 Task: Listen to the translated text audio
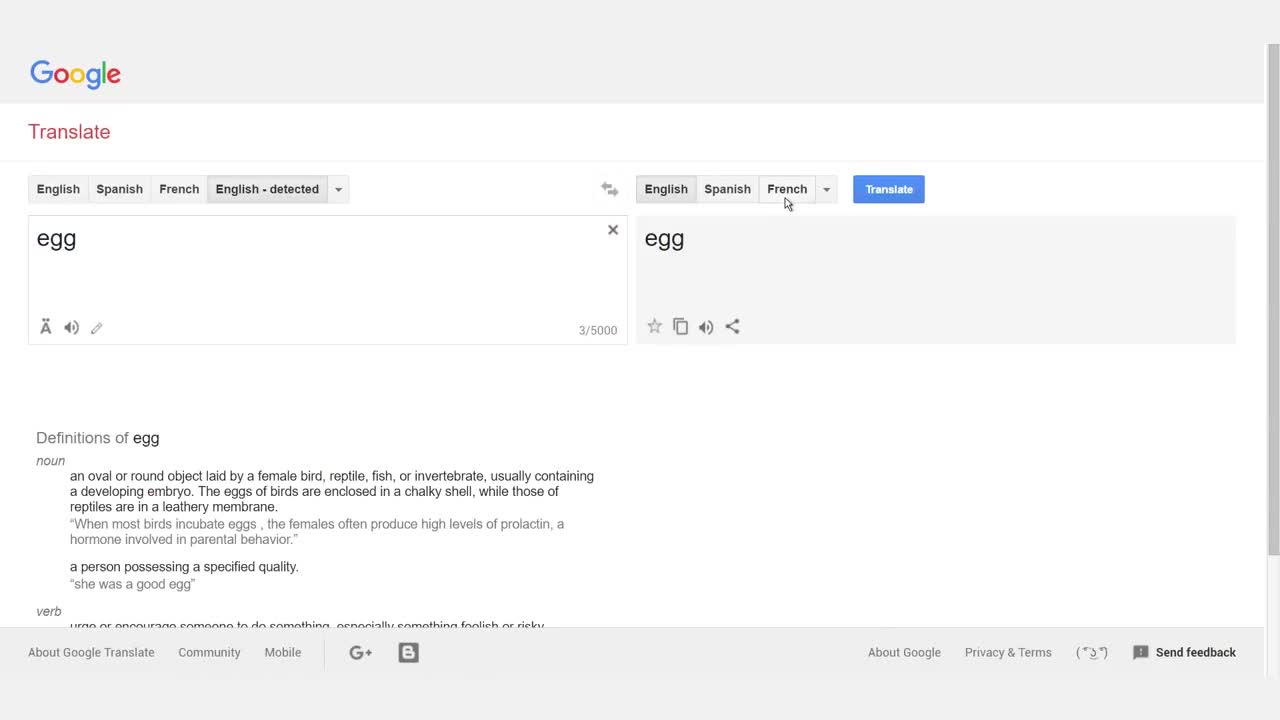tap(706, 327)
